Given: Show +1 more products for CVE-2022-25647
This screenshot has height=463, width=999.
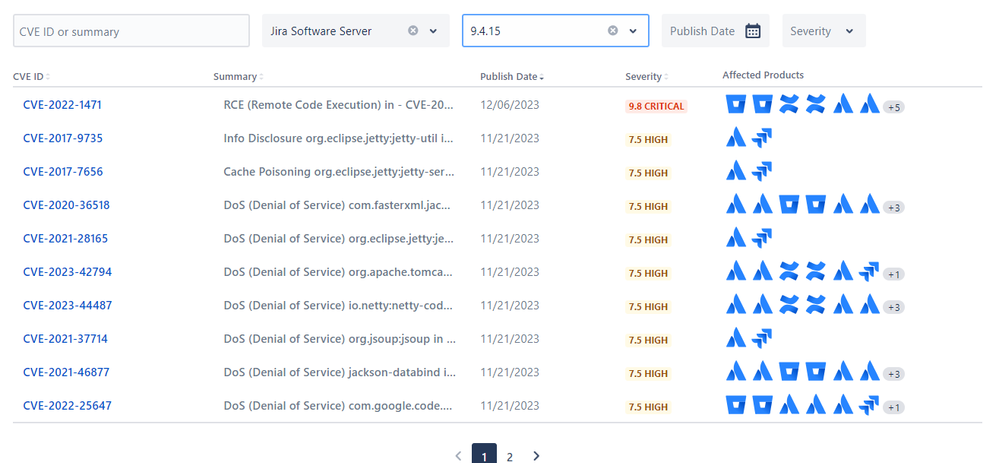Looking at the screenshot, I should coord(894,408).
